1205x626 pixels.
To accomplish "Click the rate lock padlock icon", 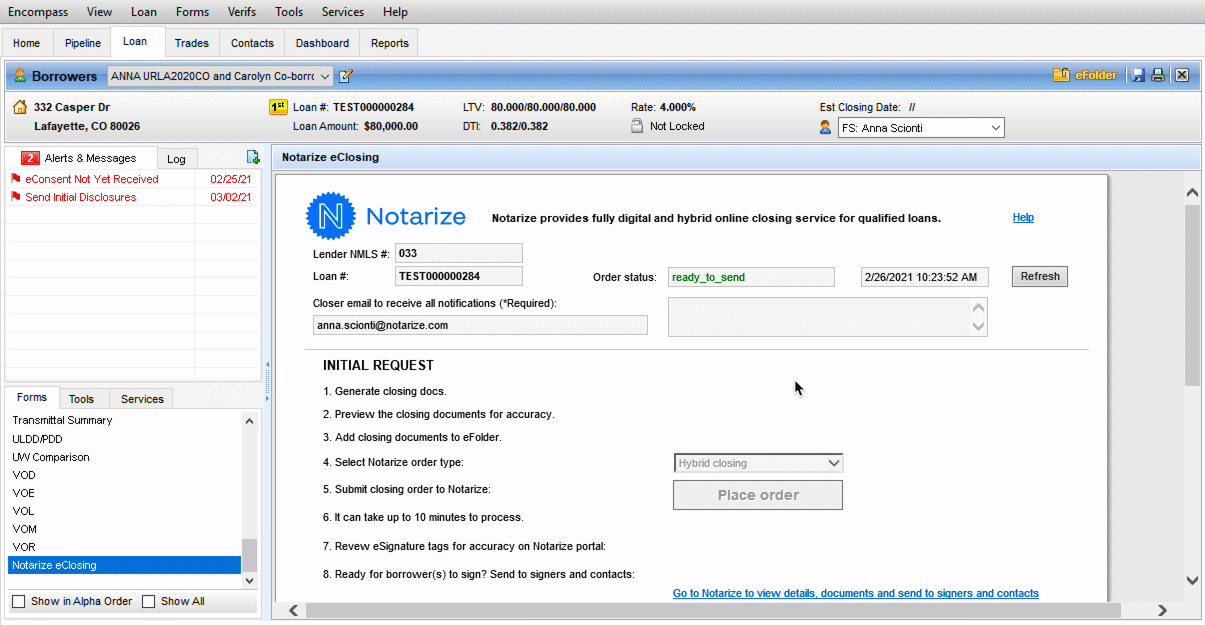I will coord(637,126).
